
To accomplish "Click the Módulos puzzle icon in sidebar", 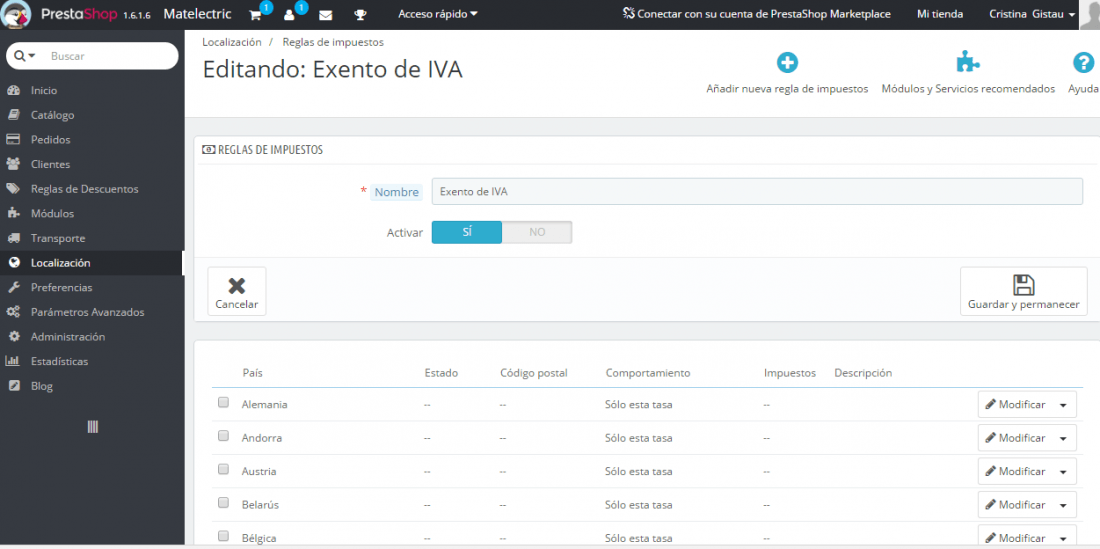I will 13,213.
